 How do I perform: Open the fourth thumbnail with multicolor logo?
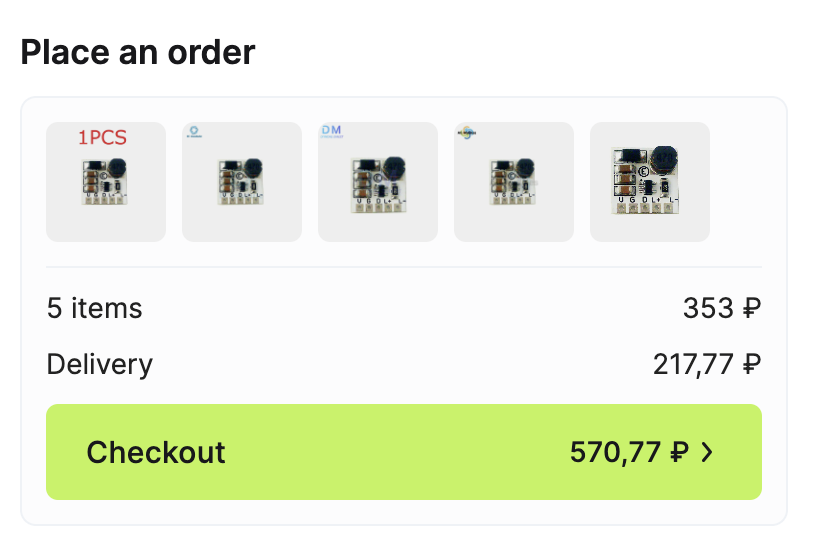tap(514, 182)
